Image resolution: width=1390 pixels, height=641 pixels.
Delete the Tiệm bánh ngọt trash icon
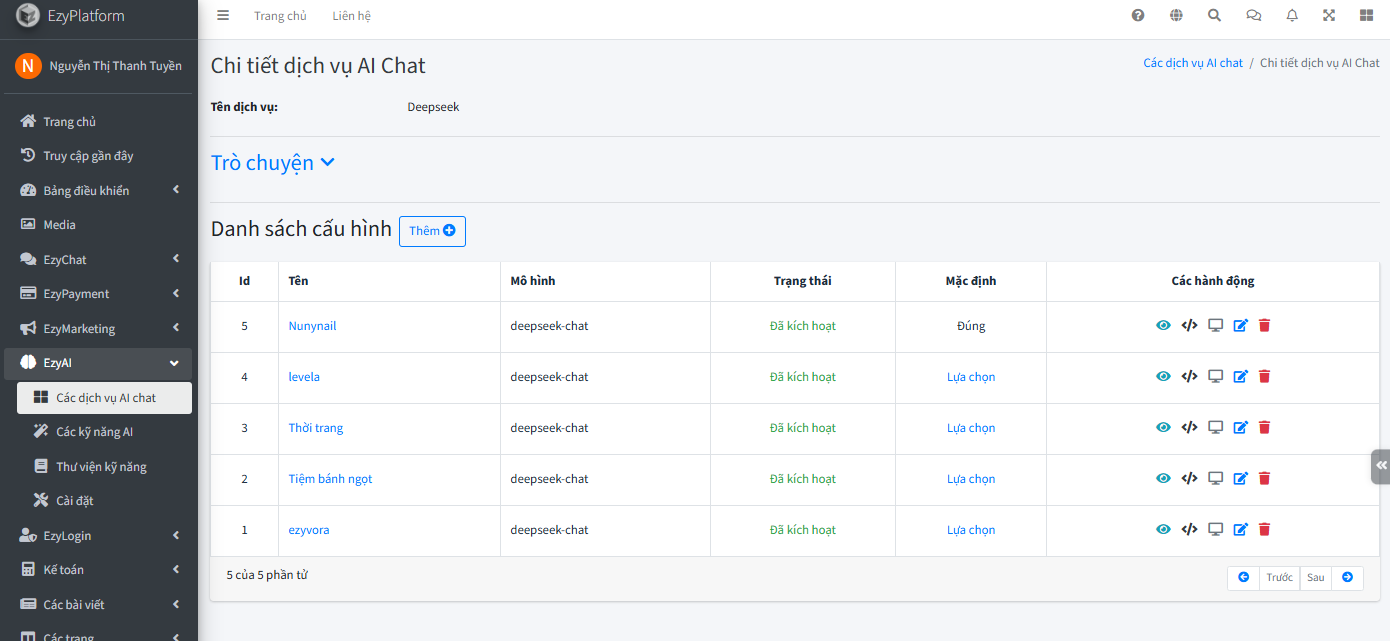click(x=1264, y=478)
